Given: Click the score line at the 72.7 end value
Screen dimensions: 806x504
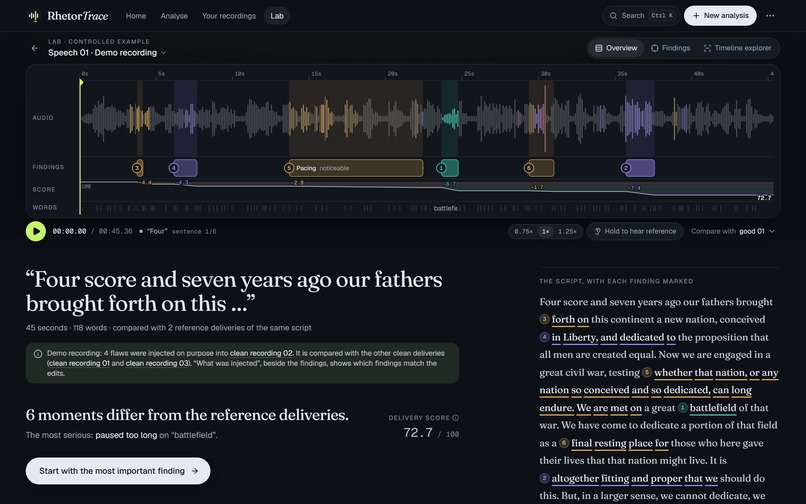Looking at the screenshot, I should pos(764,197).
